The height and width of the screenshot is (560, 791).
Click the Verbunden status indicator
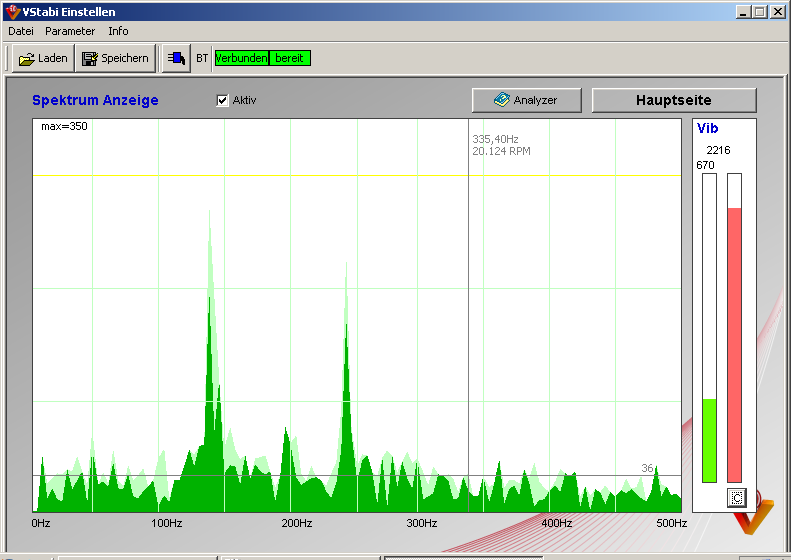coord(242,58)
